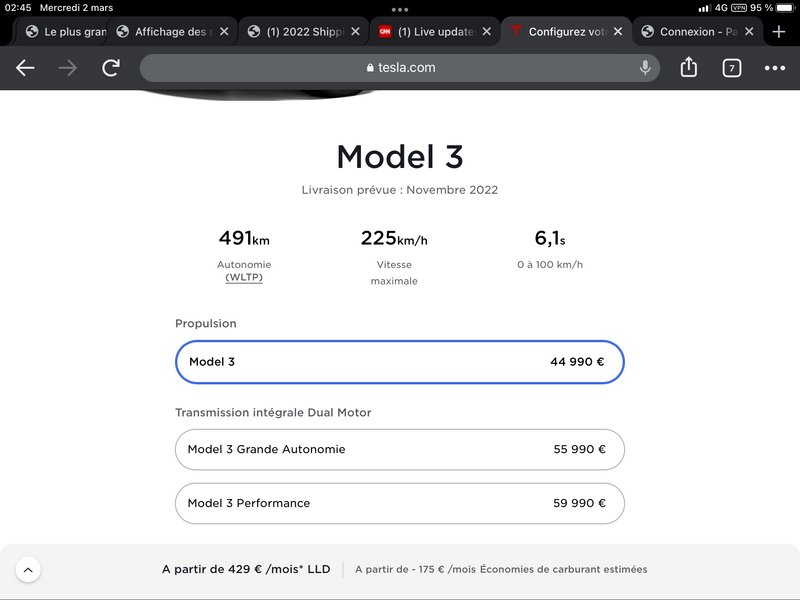
Task: Click 'Transmission intégrale Dual Motor' label
Action: [x=273, y=412]
